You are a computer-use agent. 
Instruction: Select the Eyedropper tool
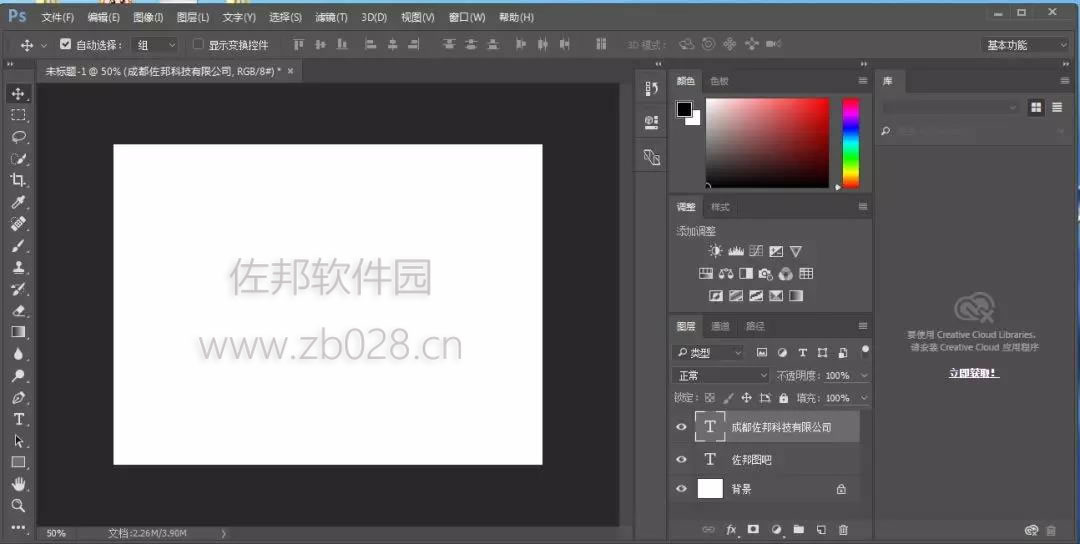19,202
